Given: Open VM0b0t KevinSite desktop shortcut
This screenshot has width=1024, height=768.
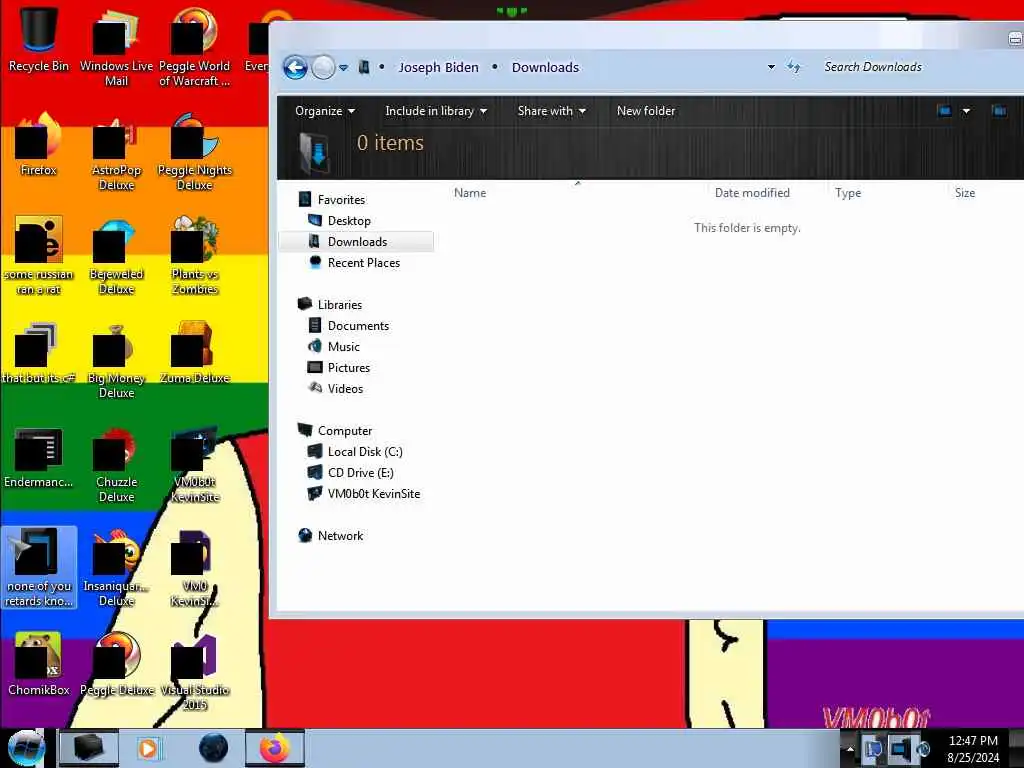Looking at the screenshot, I should [x=195, y=465].
